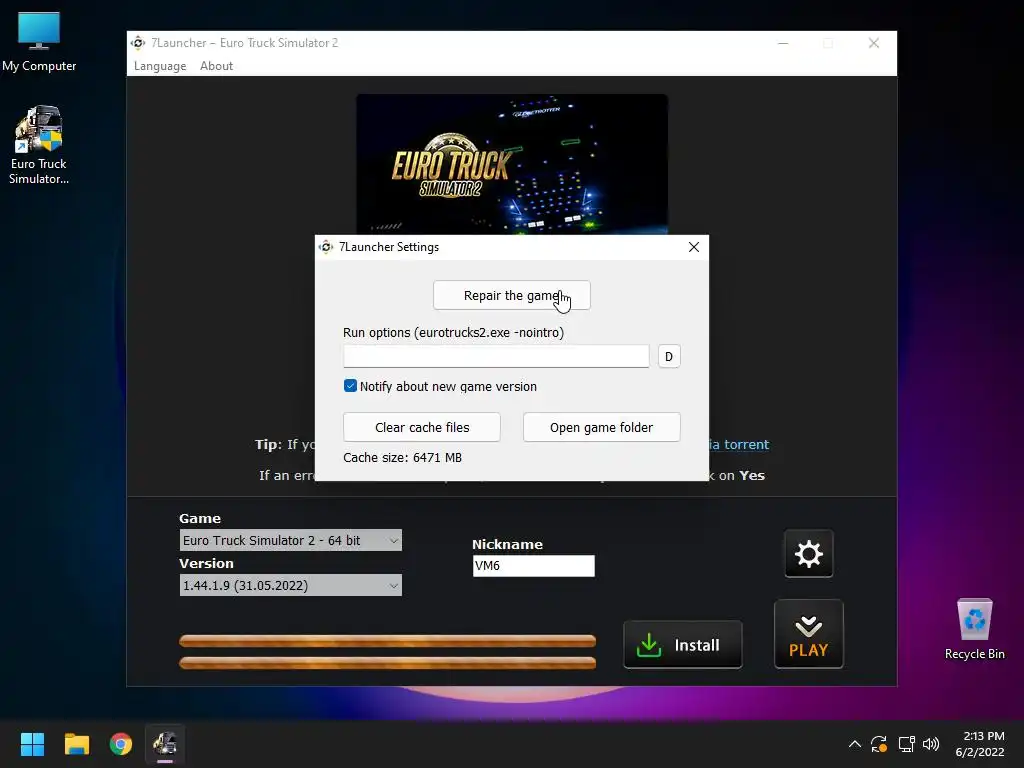Click the Euro Truck Simulator 2 banner

pyautogui.click(x=511, y=165)
